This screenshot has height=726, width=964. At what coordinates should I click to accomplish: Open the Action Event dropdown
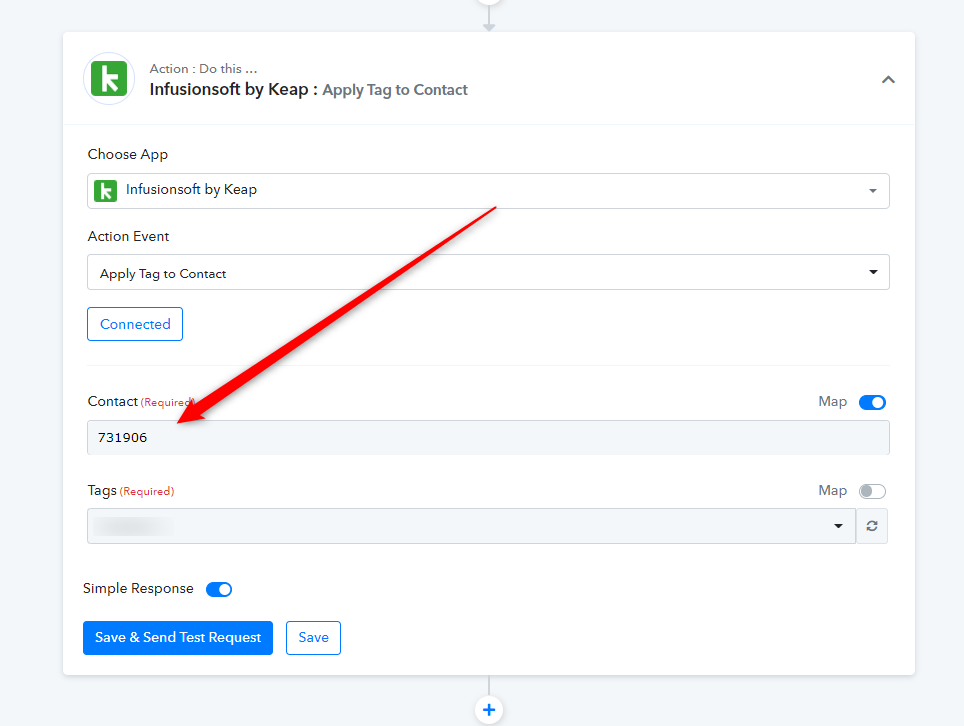488,272
